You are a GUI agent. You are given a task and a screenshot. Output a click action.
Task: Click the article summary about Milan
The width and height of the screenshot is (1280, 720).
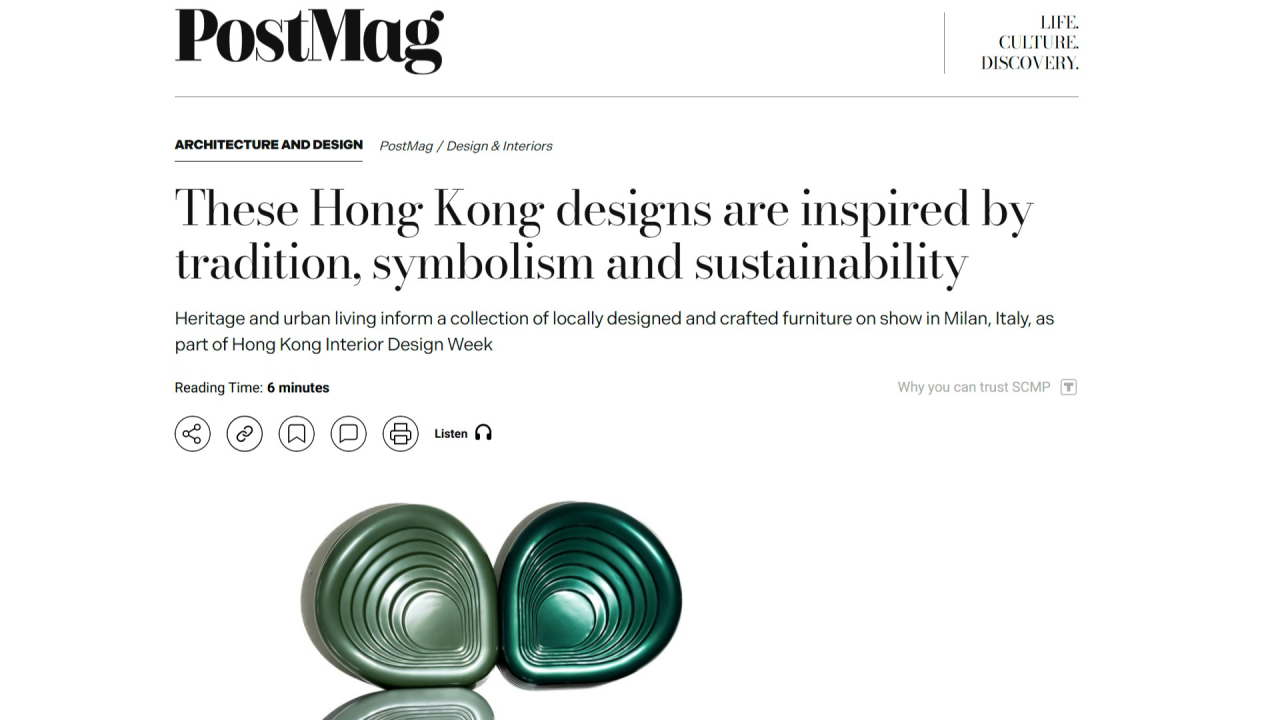pyautogui.click(x=614, y=331)
